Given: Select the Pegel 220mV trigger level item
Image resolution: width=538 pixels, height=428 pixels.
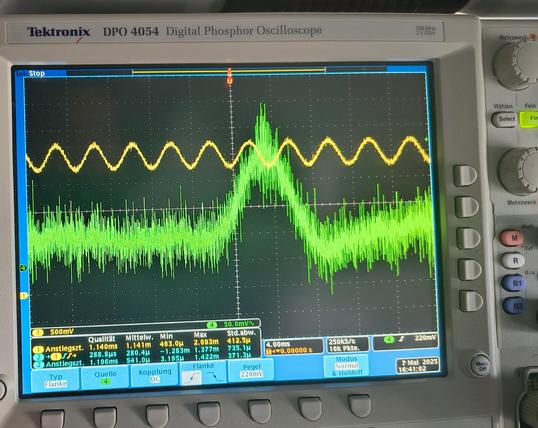Looking at the screenshot, I should (x=251, y=370).
